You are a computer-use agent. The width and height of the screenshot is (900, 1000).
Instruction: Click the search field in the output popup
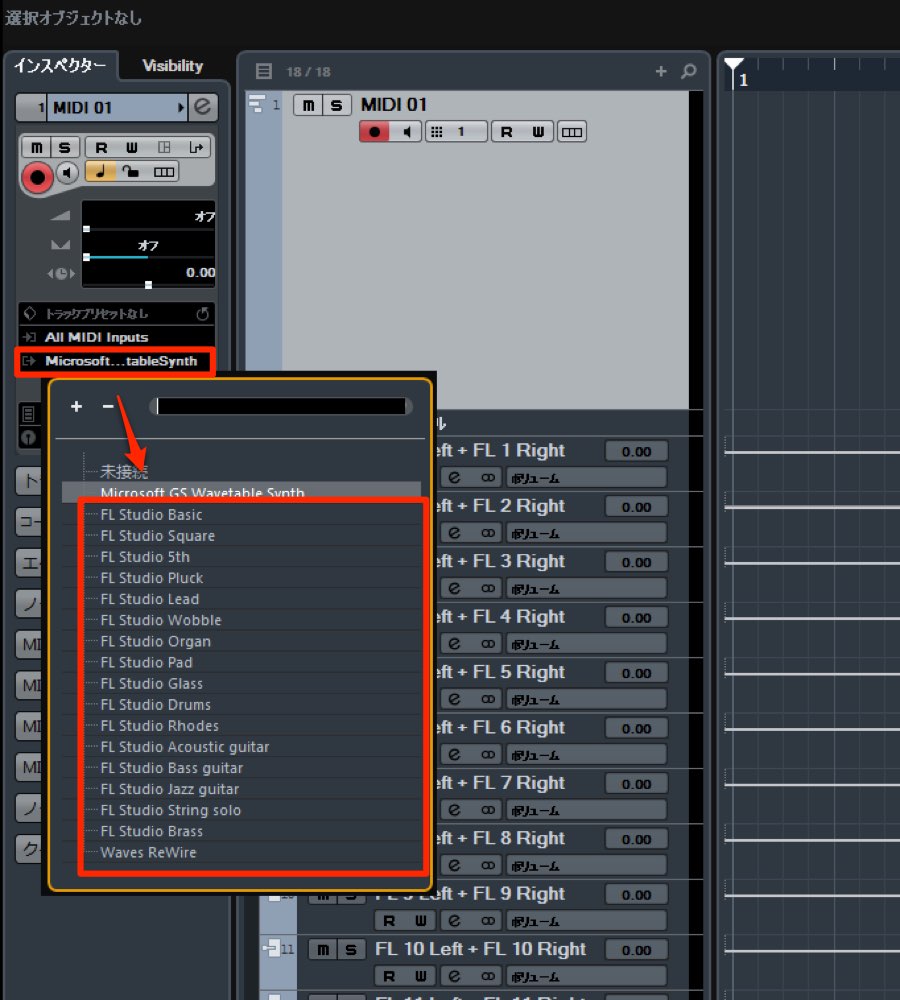click(x=281, y=406)
